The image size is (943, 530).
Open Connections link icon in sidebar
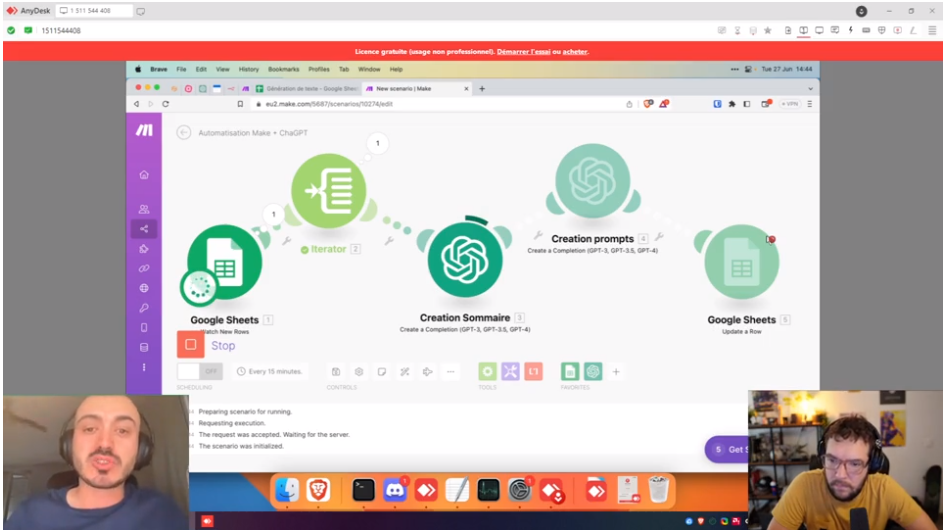click(x=144, y=268)
